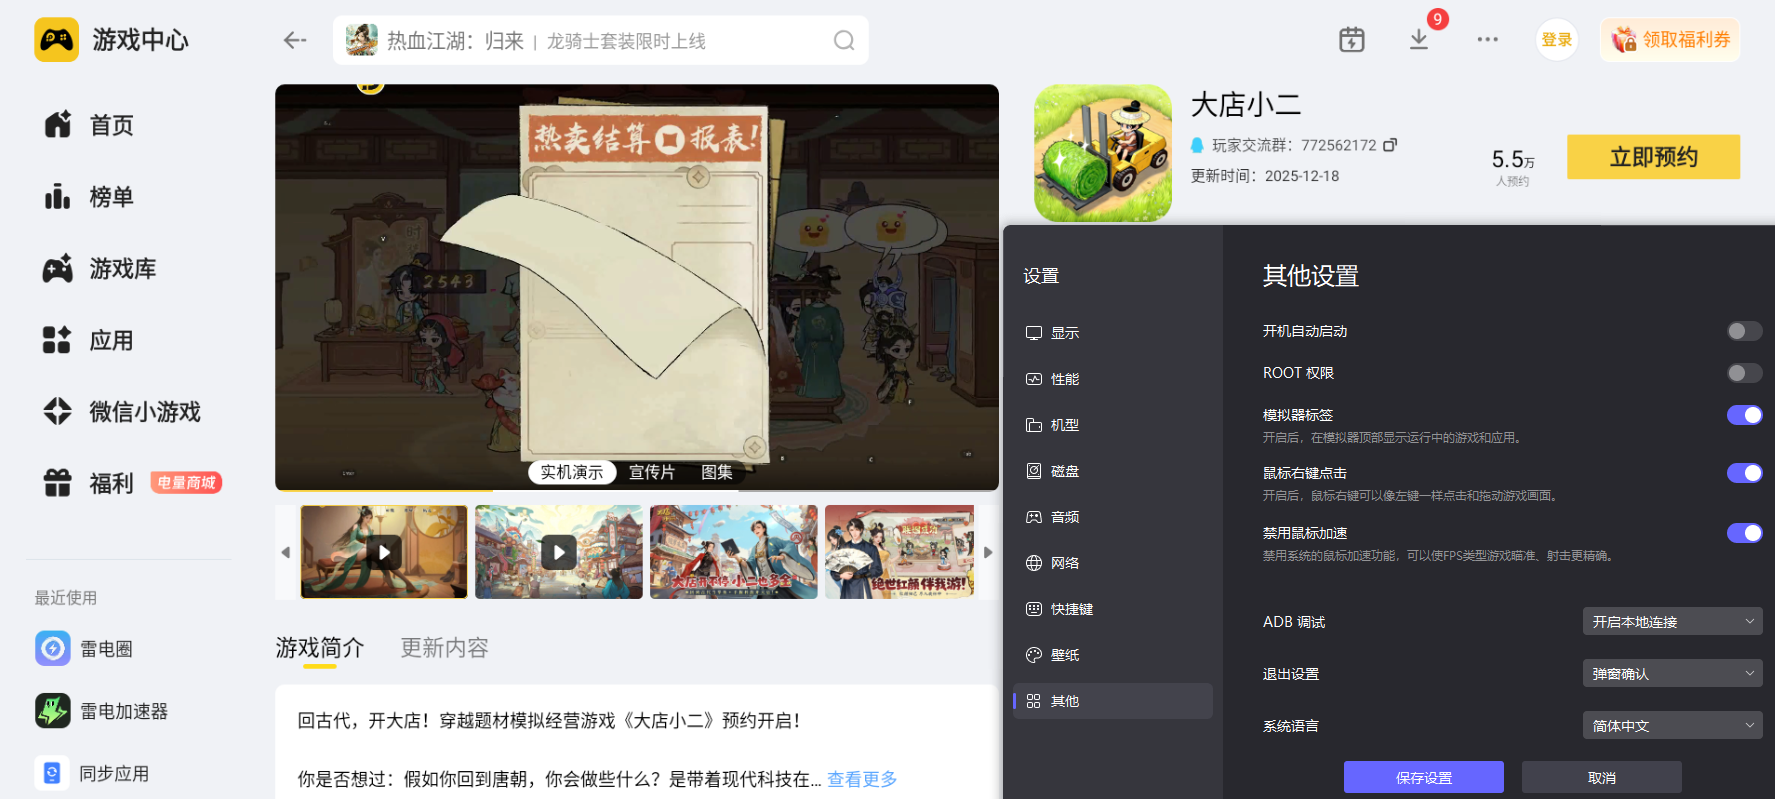
Task: Enable 开机自动启动 toggle
Action: point(1744,331)
